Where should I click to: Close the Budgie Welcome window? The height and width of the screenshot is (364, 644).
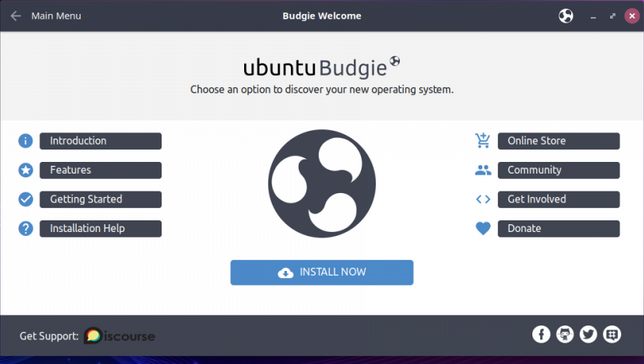point(632,16)
